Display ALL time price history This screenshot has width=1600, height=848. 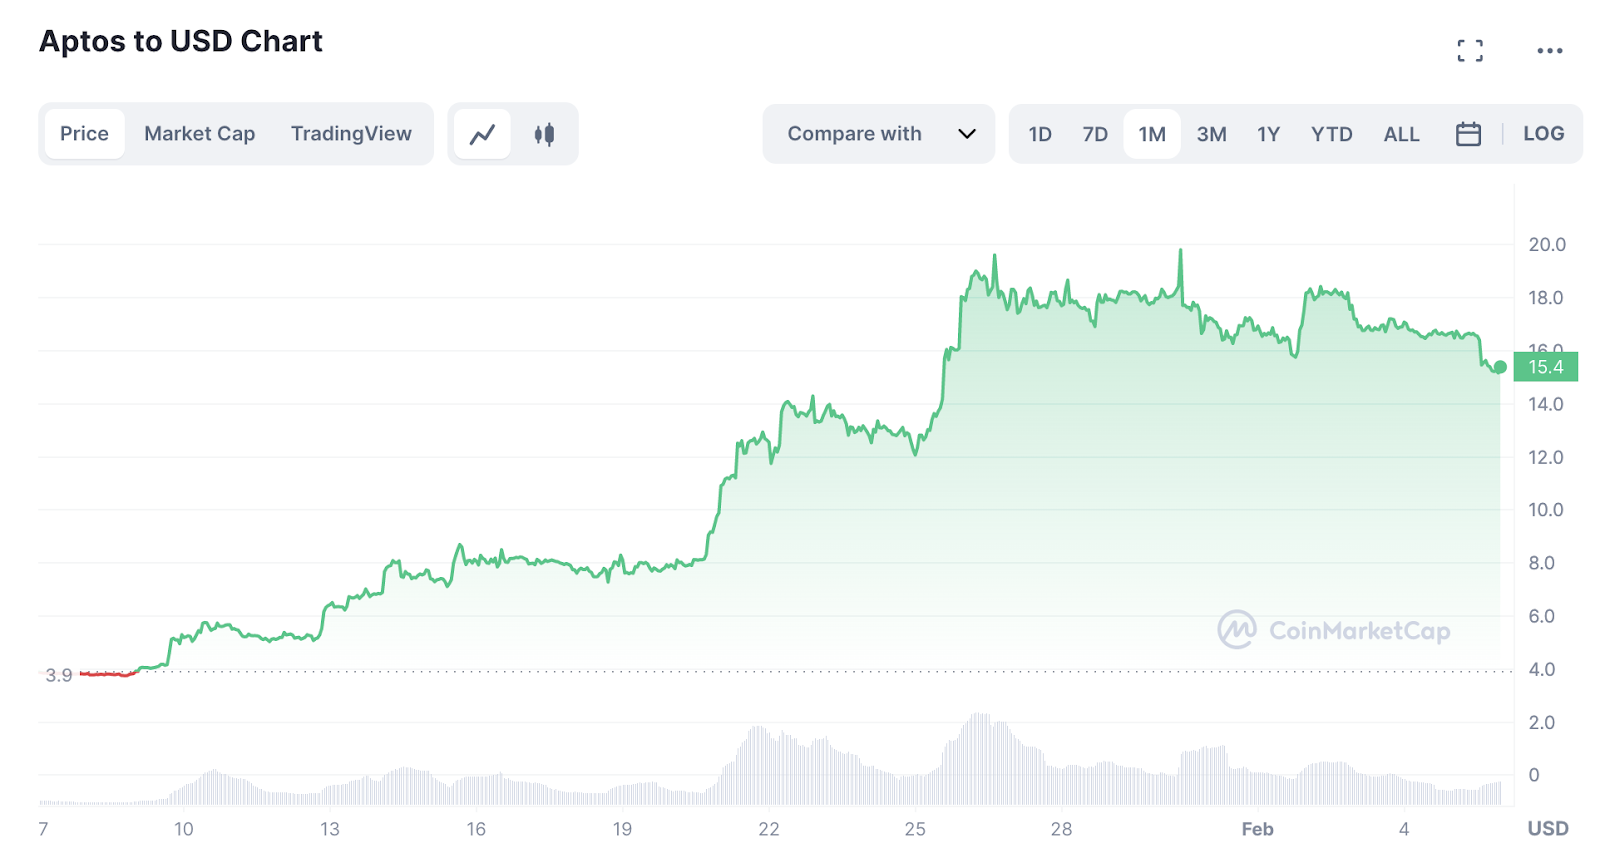tap(1401, 134)
